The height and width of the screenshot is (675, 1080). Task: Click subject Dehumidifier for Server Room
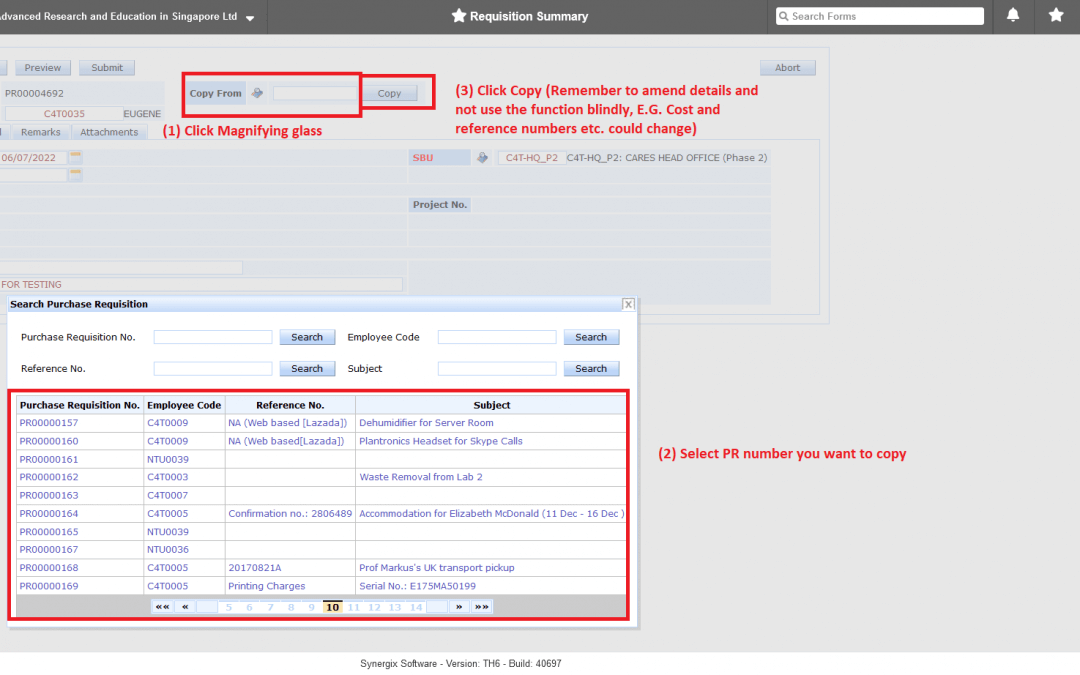tap(426, 423)
